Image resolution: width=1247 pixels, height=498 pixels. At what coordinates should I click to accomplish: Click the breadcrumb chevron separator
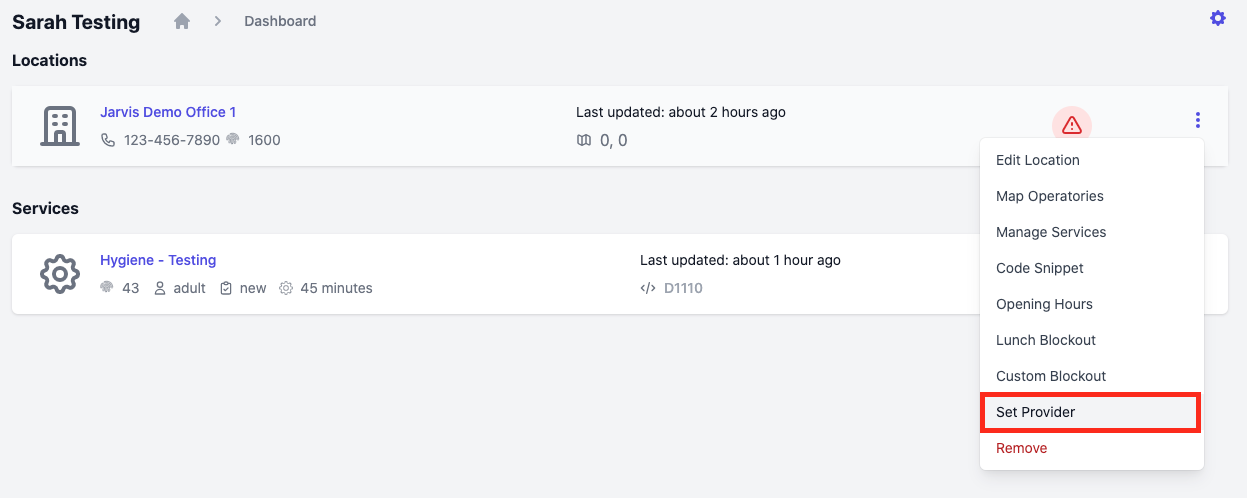coord(217,21)
